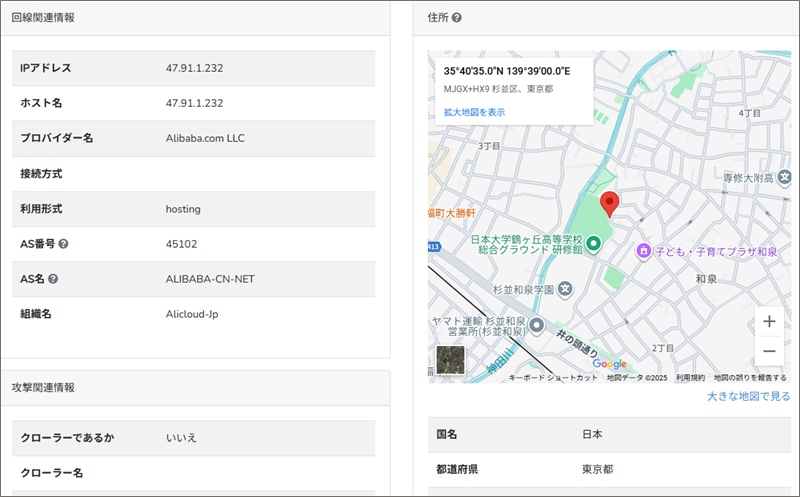Select IP address value 47.91.1.232 in IPアドレス row
Image resolution: width=800 pixels, height=497 pixels.
click(x=194, y=68)
